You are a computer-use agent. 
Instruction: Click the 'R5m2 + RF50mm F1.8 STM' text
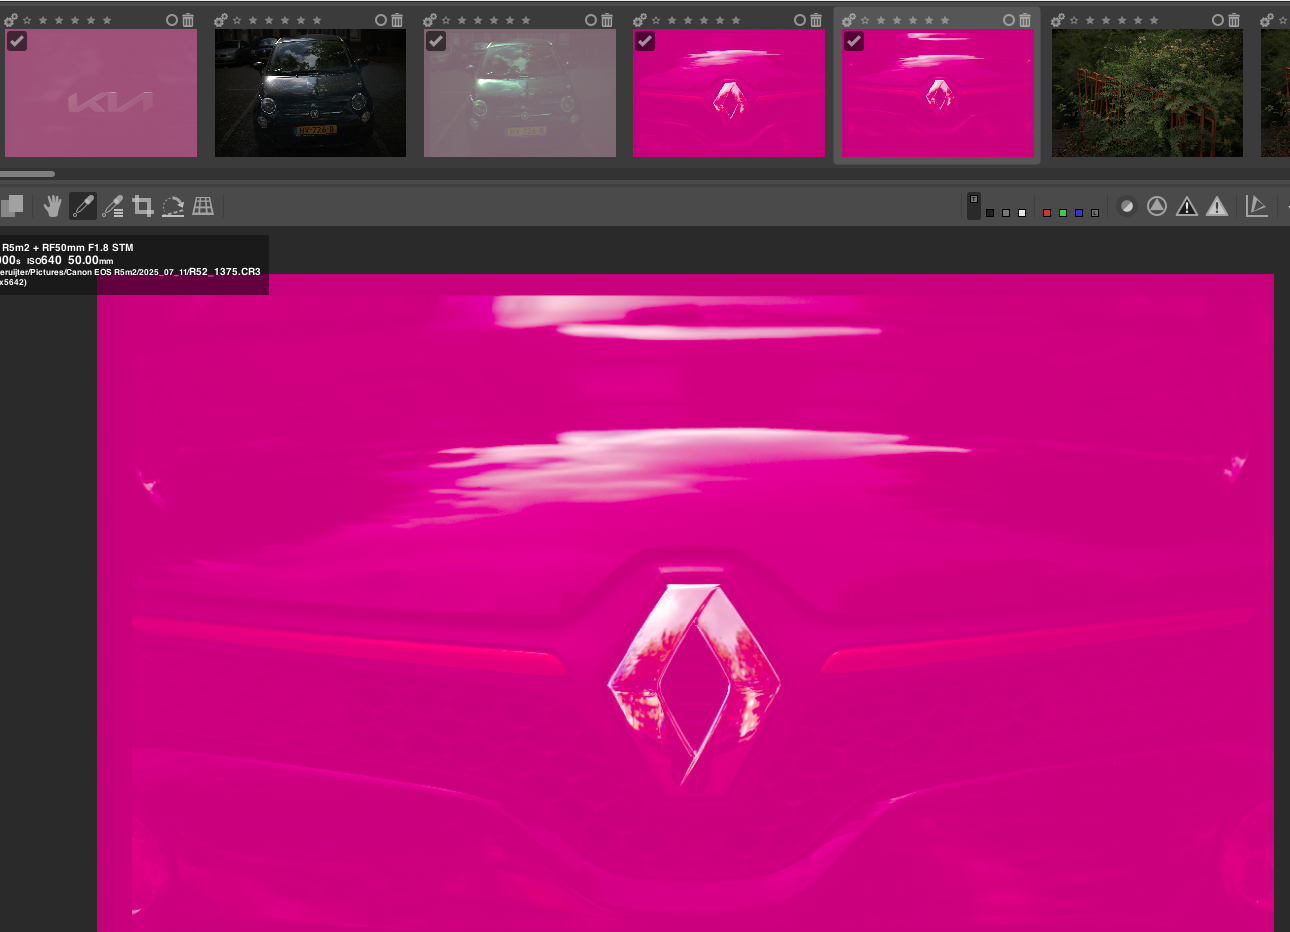67,247
